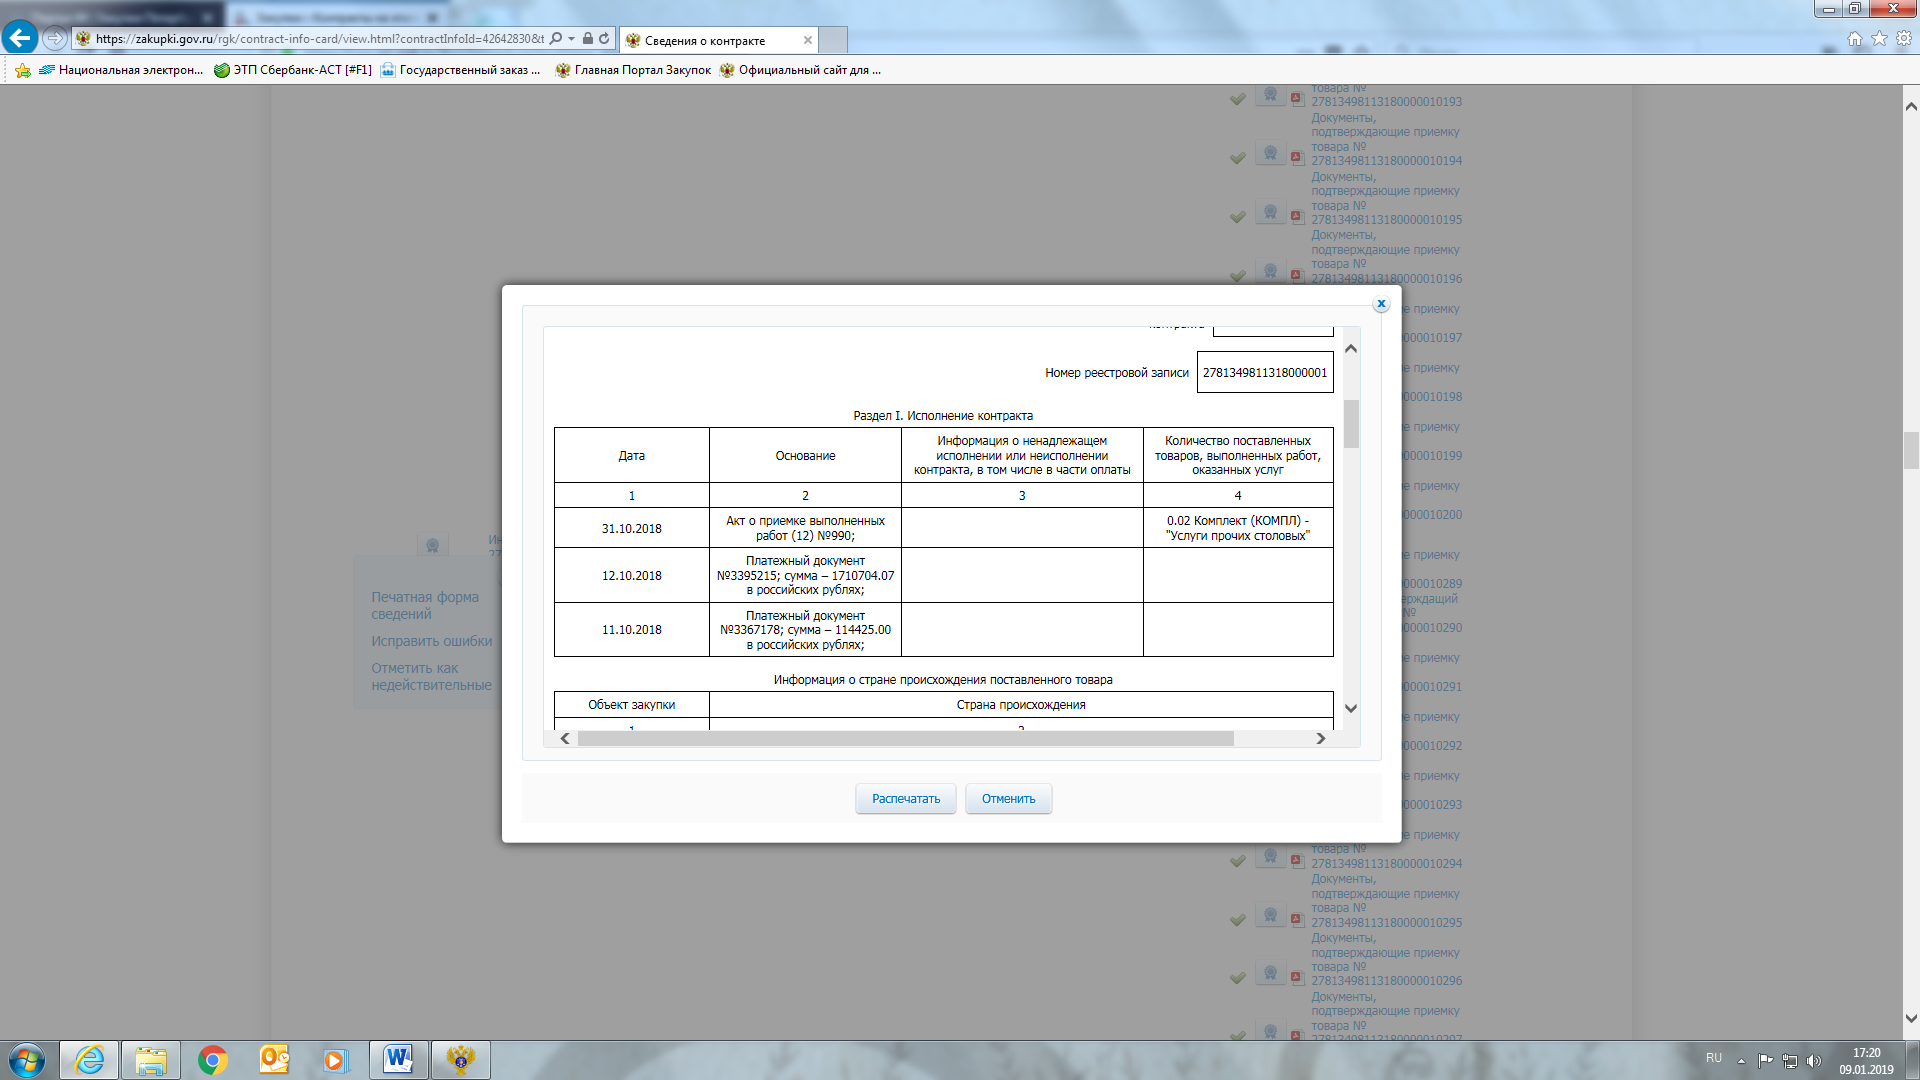The height and width of the screenshot is (1080, 1920).
Task: Open Windows Start menu
Action: coord(27,1059)
